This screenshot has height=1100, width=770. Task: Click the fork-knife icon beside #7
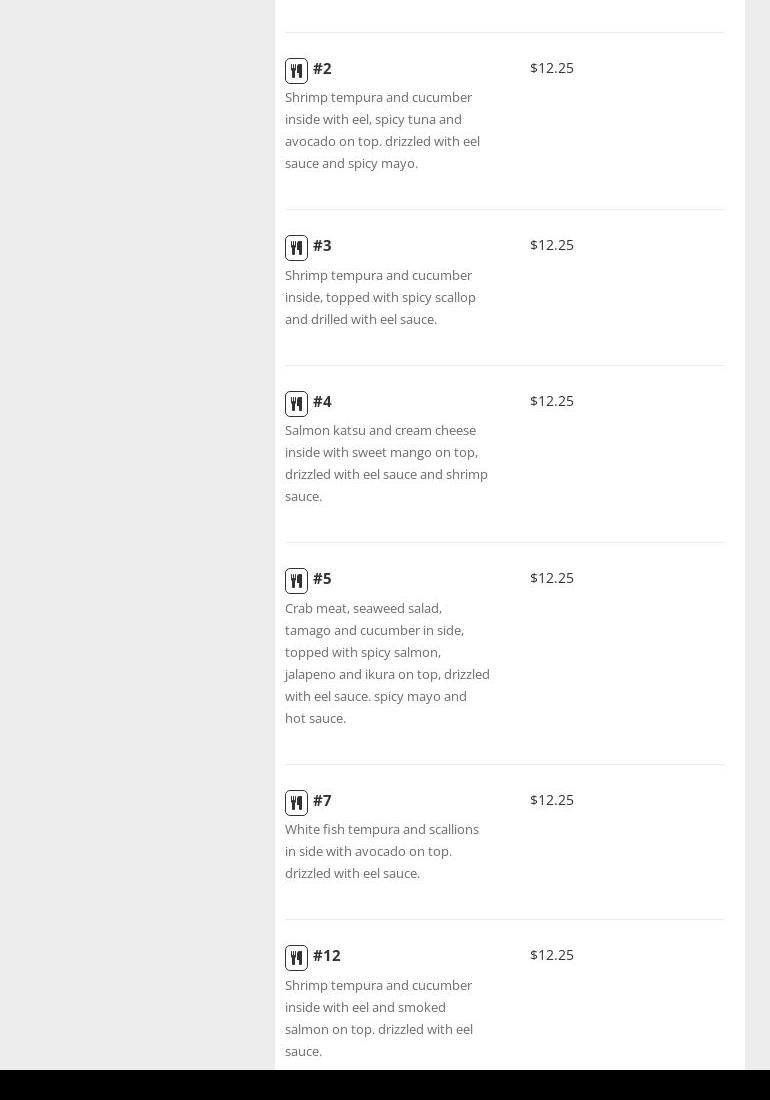[x=296, y=803]
